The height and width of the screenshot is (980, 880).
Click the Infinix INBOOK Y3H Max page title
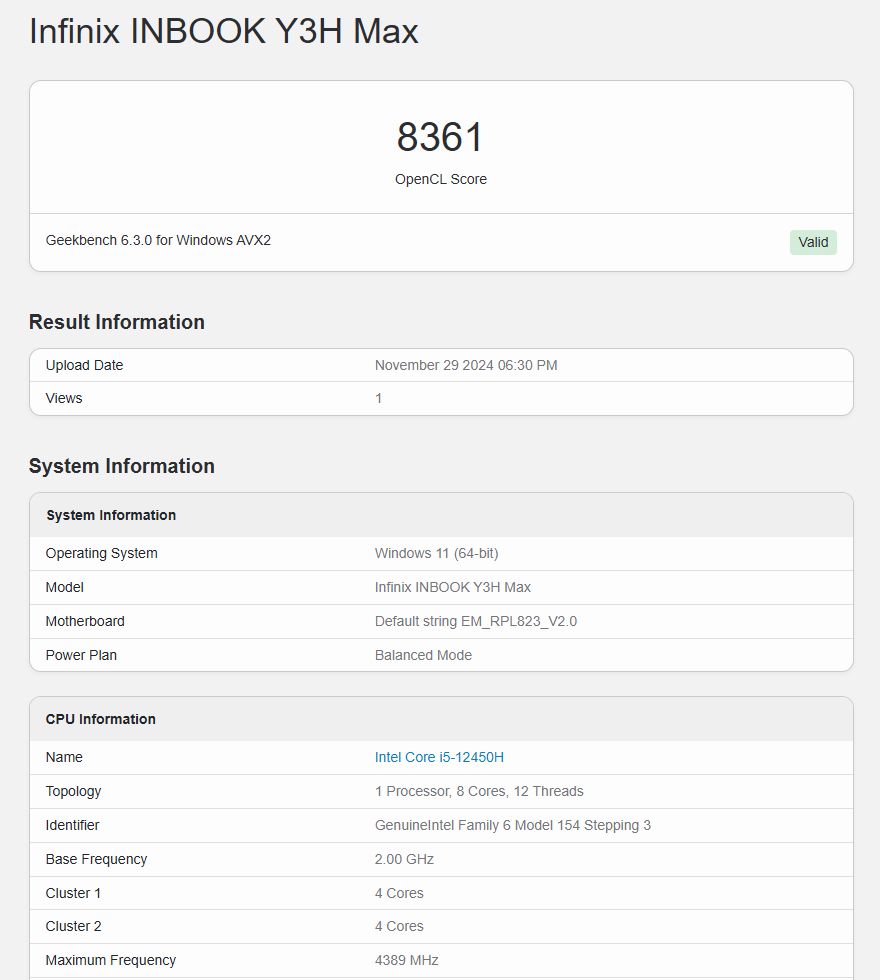coord(224,31)
